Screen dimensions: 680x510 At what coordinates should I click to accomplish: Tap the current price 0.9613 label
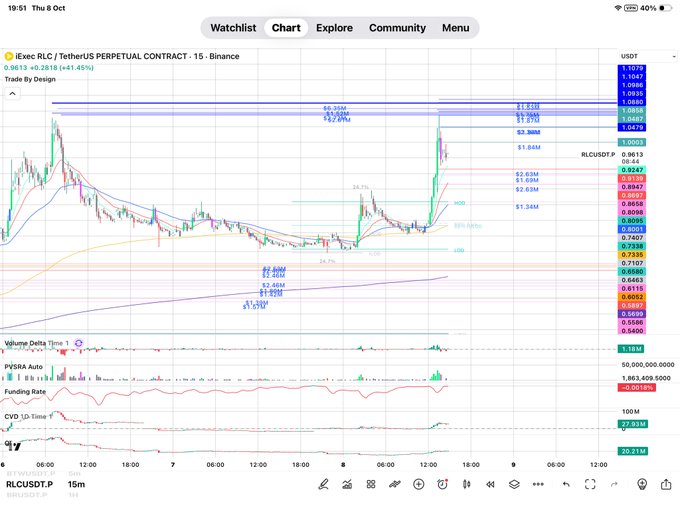(x=632, y=154)
